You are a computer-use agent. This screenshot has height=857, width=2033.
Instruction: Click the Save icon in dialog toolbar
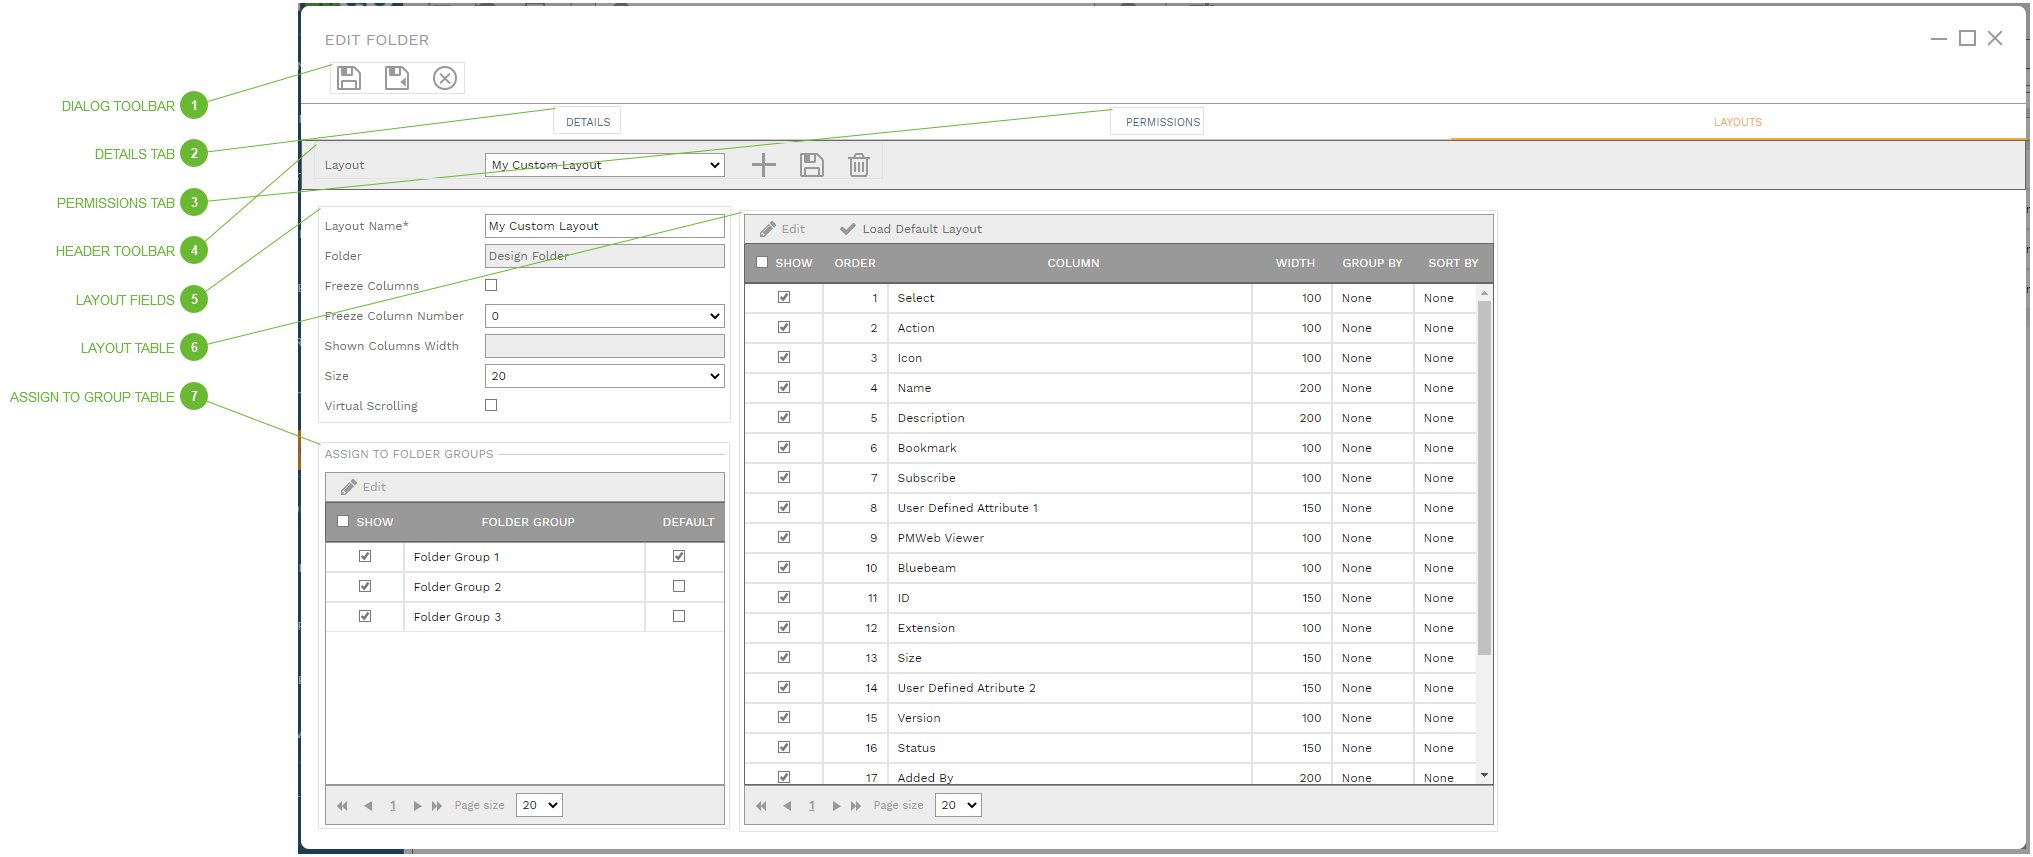[x=349, y=78]
